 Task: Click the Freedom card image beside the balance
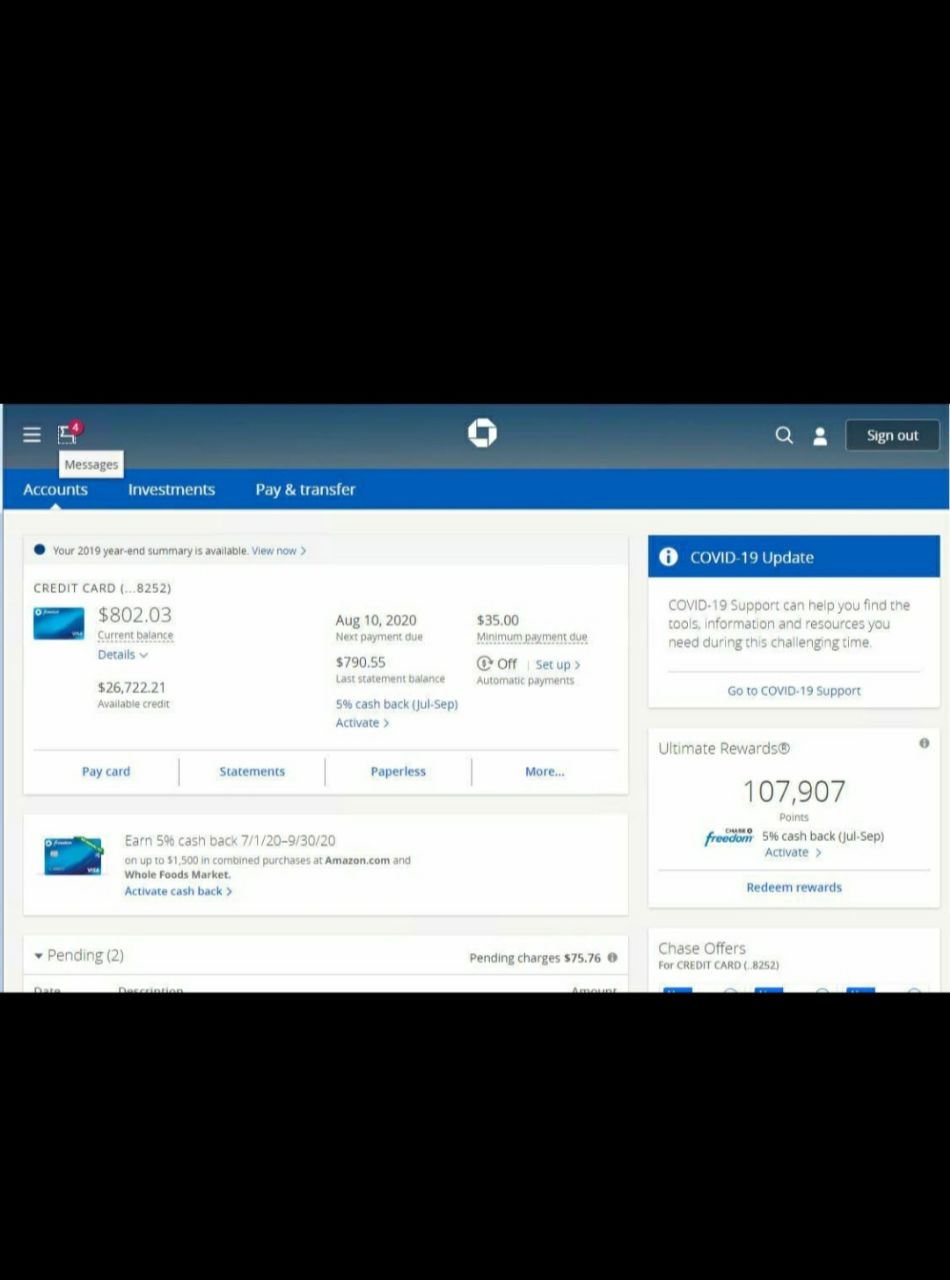[59, 623]
